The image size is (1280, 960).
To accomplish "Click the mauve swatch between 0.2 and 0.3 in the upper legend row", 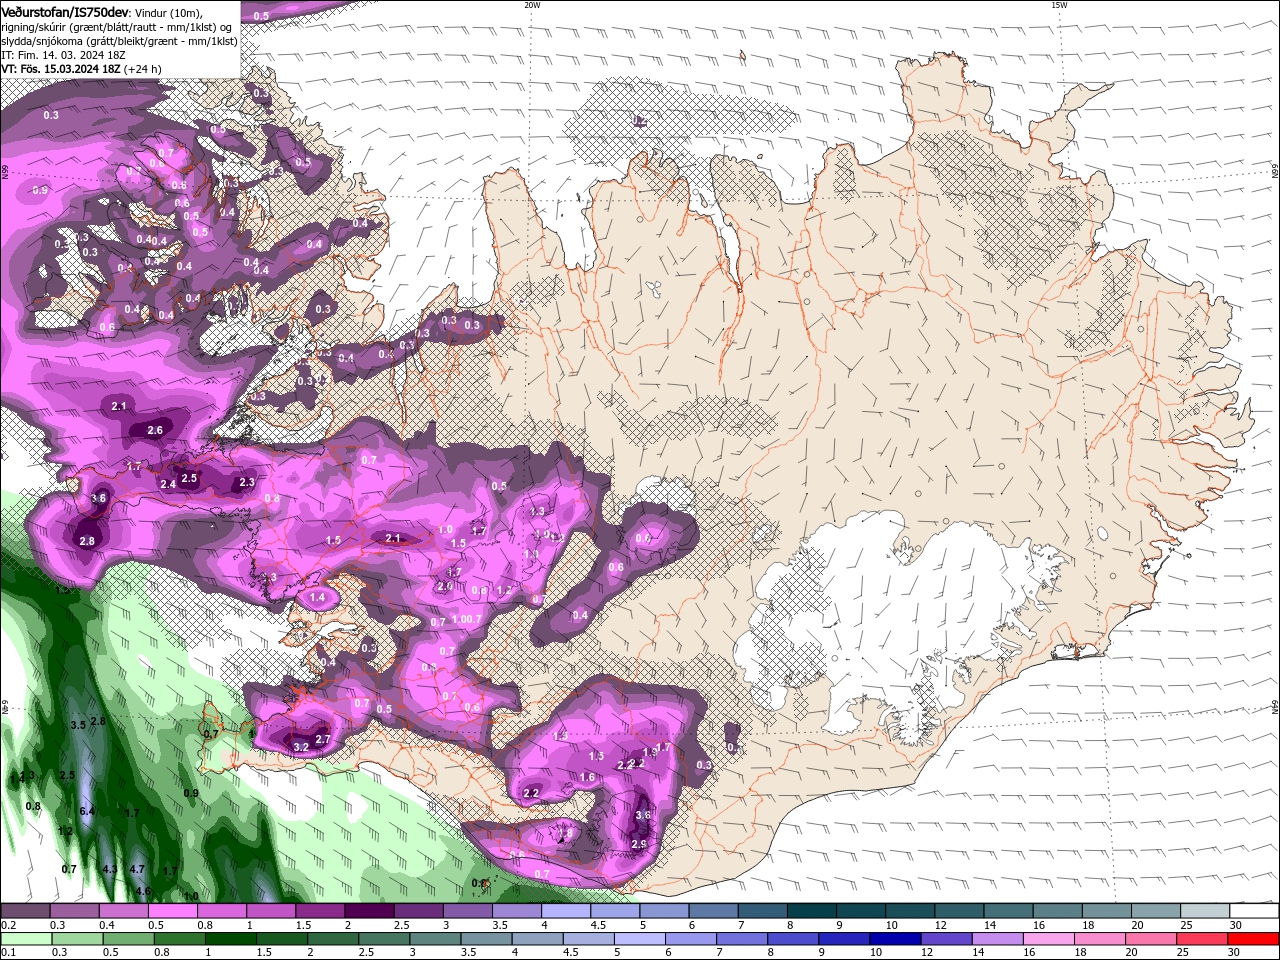I will (x=25, y=912).
